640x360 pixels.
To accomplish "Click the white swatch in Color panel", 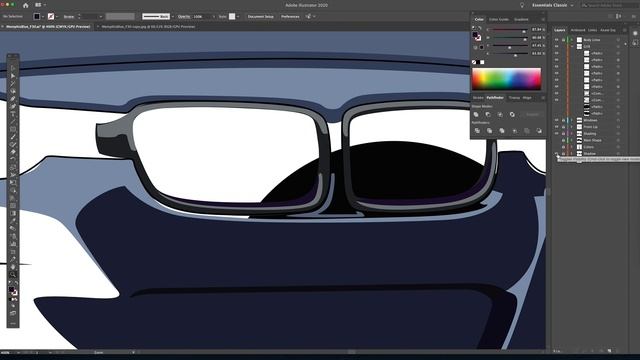I will (482, 62).
